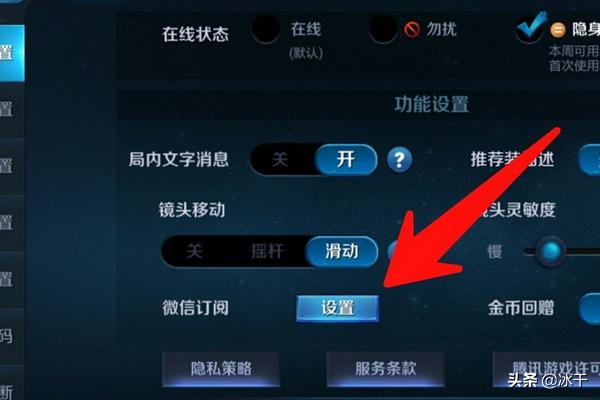Select the highlighted top settings tab in sidebar
Image resolution: width=600 pixels, height=400 pixels.
coord(12,53)
